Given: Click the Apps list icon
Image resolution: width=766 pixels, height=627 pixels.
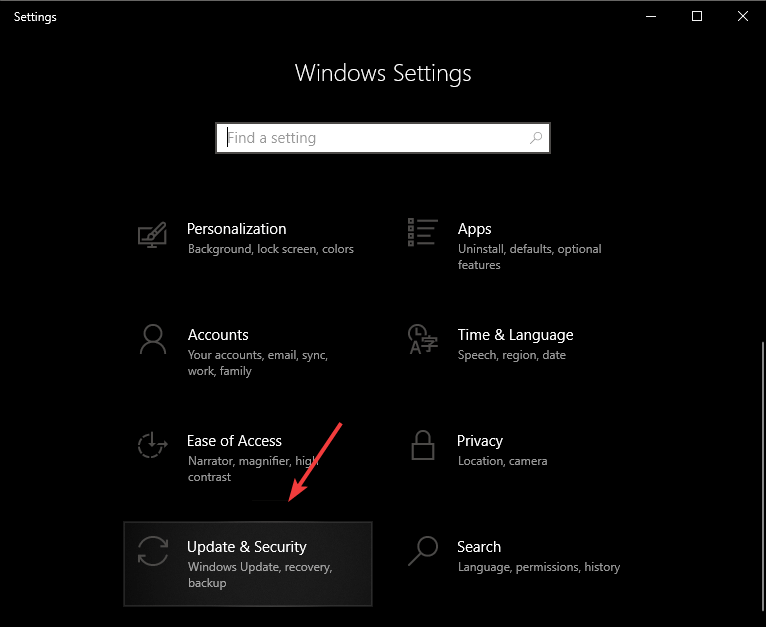Looking at the screenshot, I should (x=423, y=232).
